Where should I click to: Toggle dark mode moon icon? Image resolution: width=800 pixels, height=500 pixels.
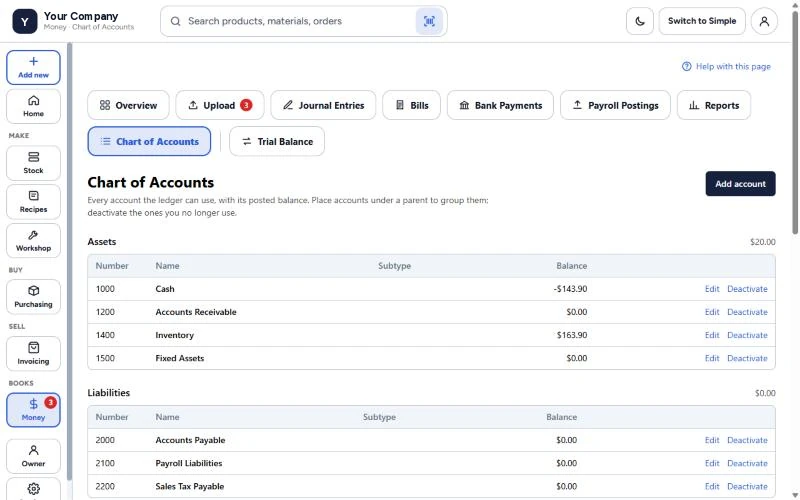(x=640, y=21)
